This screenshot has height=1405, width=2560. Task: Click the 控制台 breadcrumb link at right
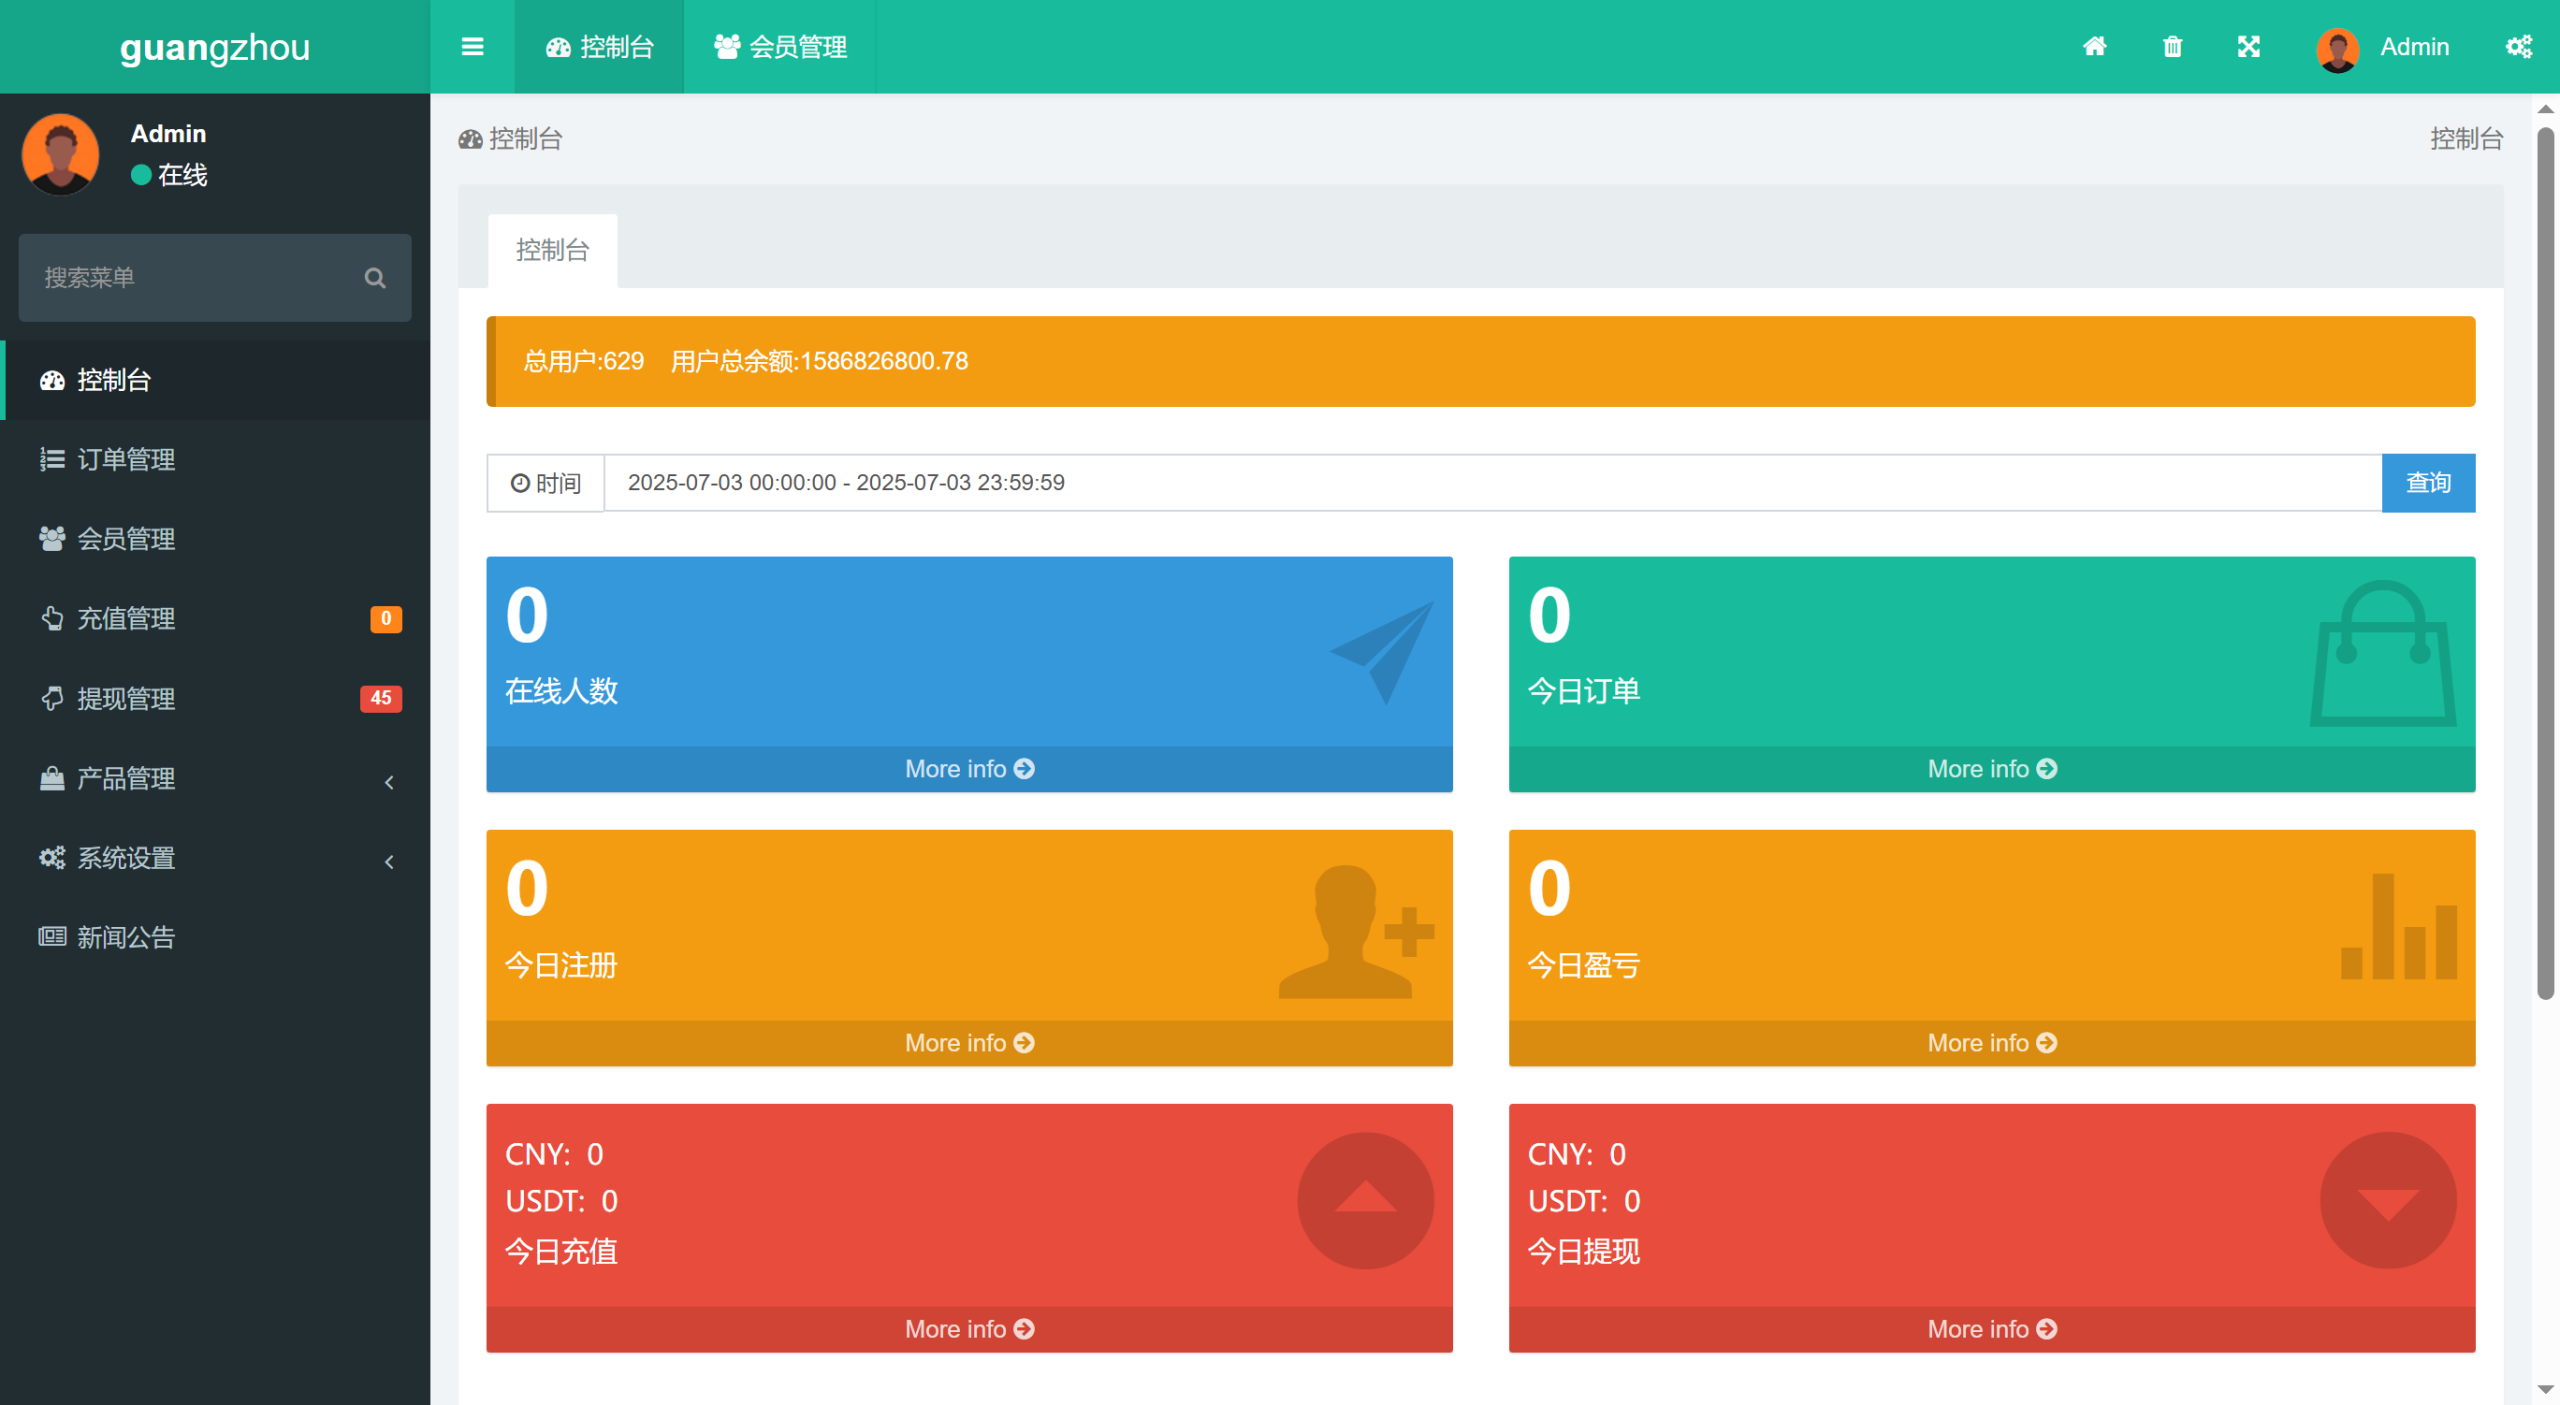tap(2466, 139)
